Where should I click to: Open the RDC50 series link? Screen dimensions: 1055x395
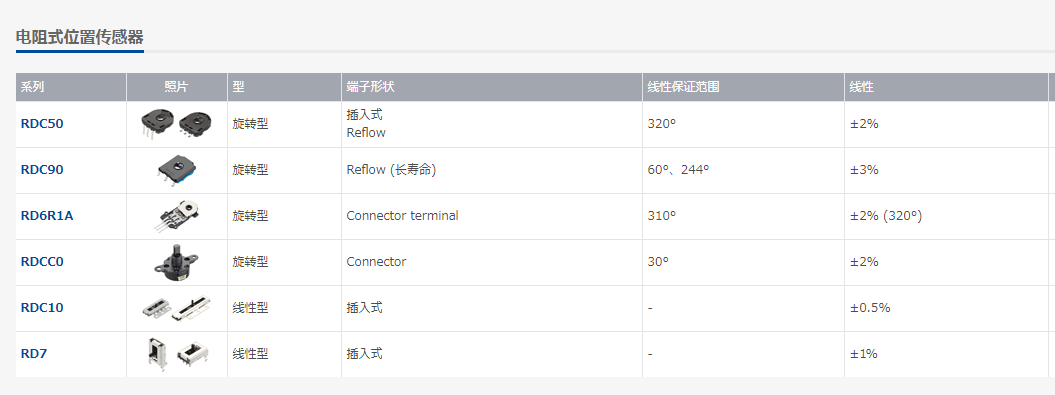pyautogui.click(x=42, y=124)
